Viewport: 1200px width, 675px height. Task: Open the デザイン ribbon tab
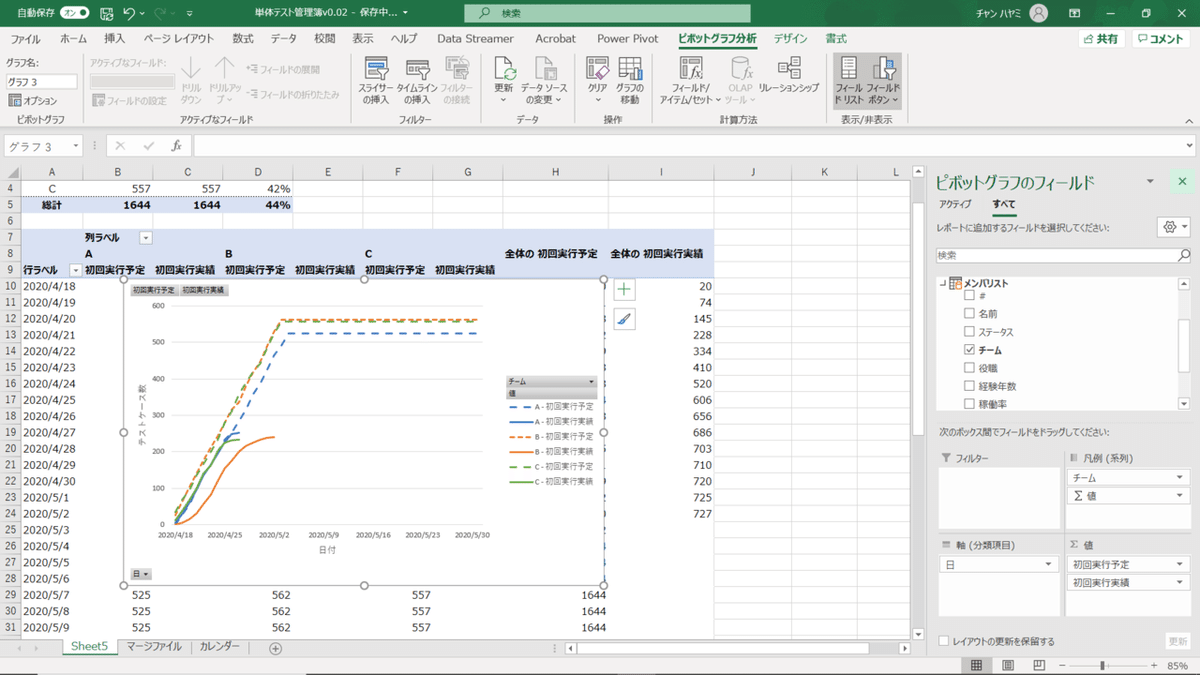(790, 39)
